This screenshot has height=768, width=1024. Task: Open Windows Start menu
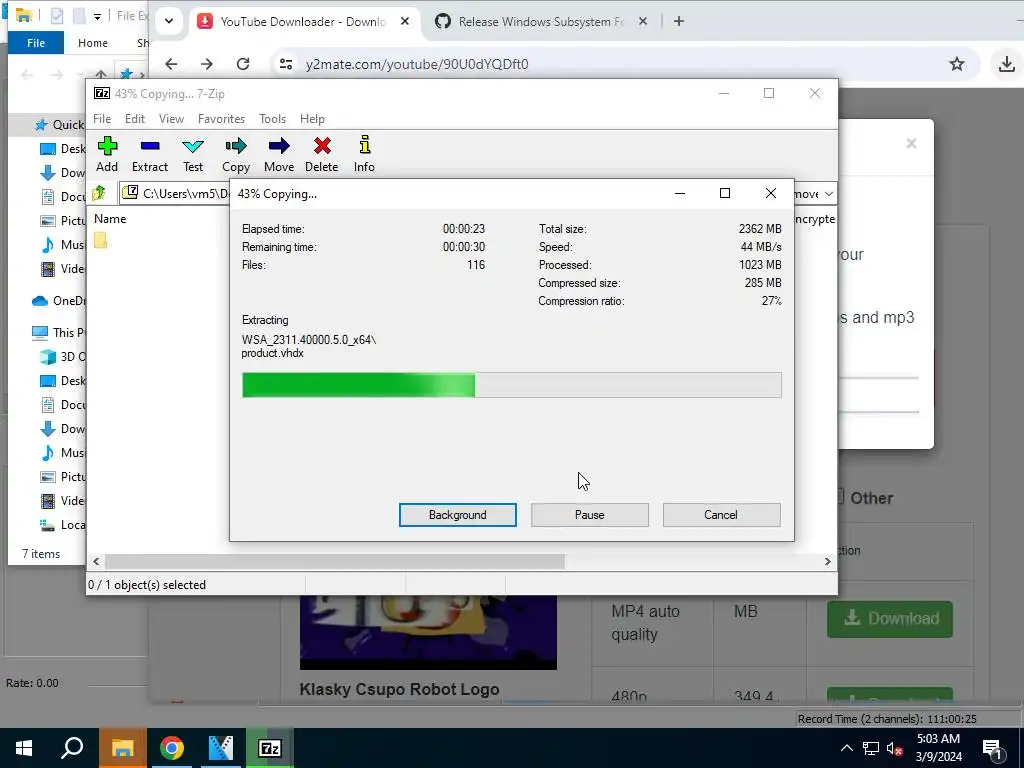(x=24, y=748)
